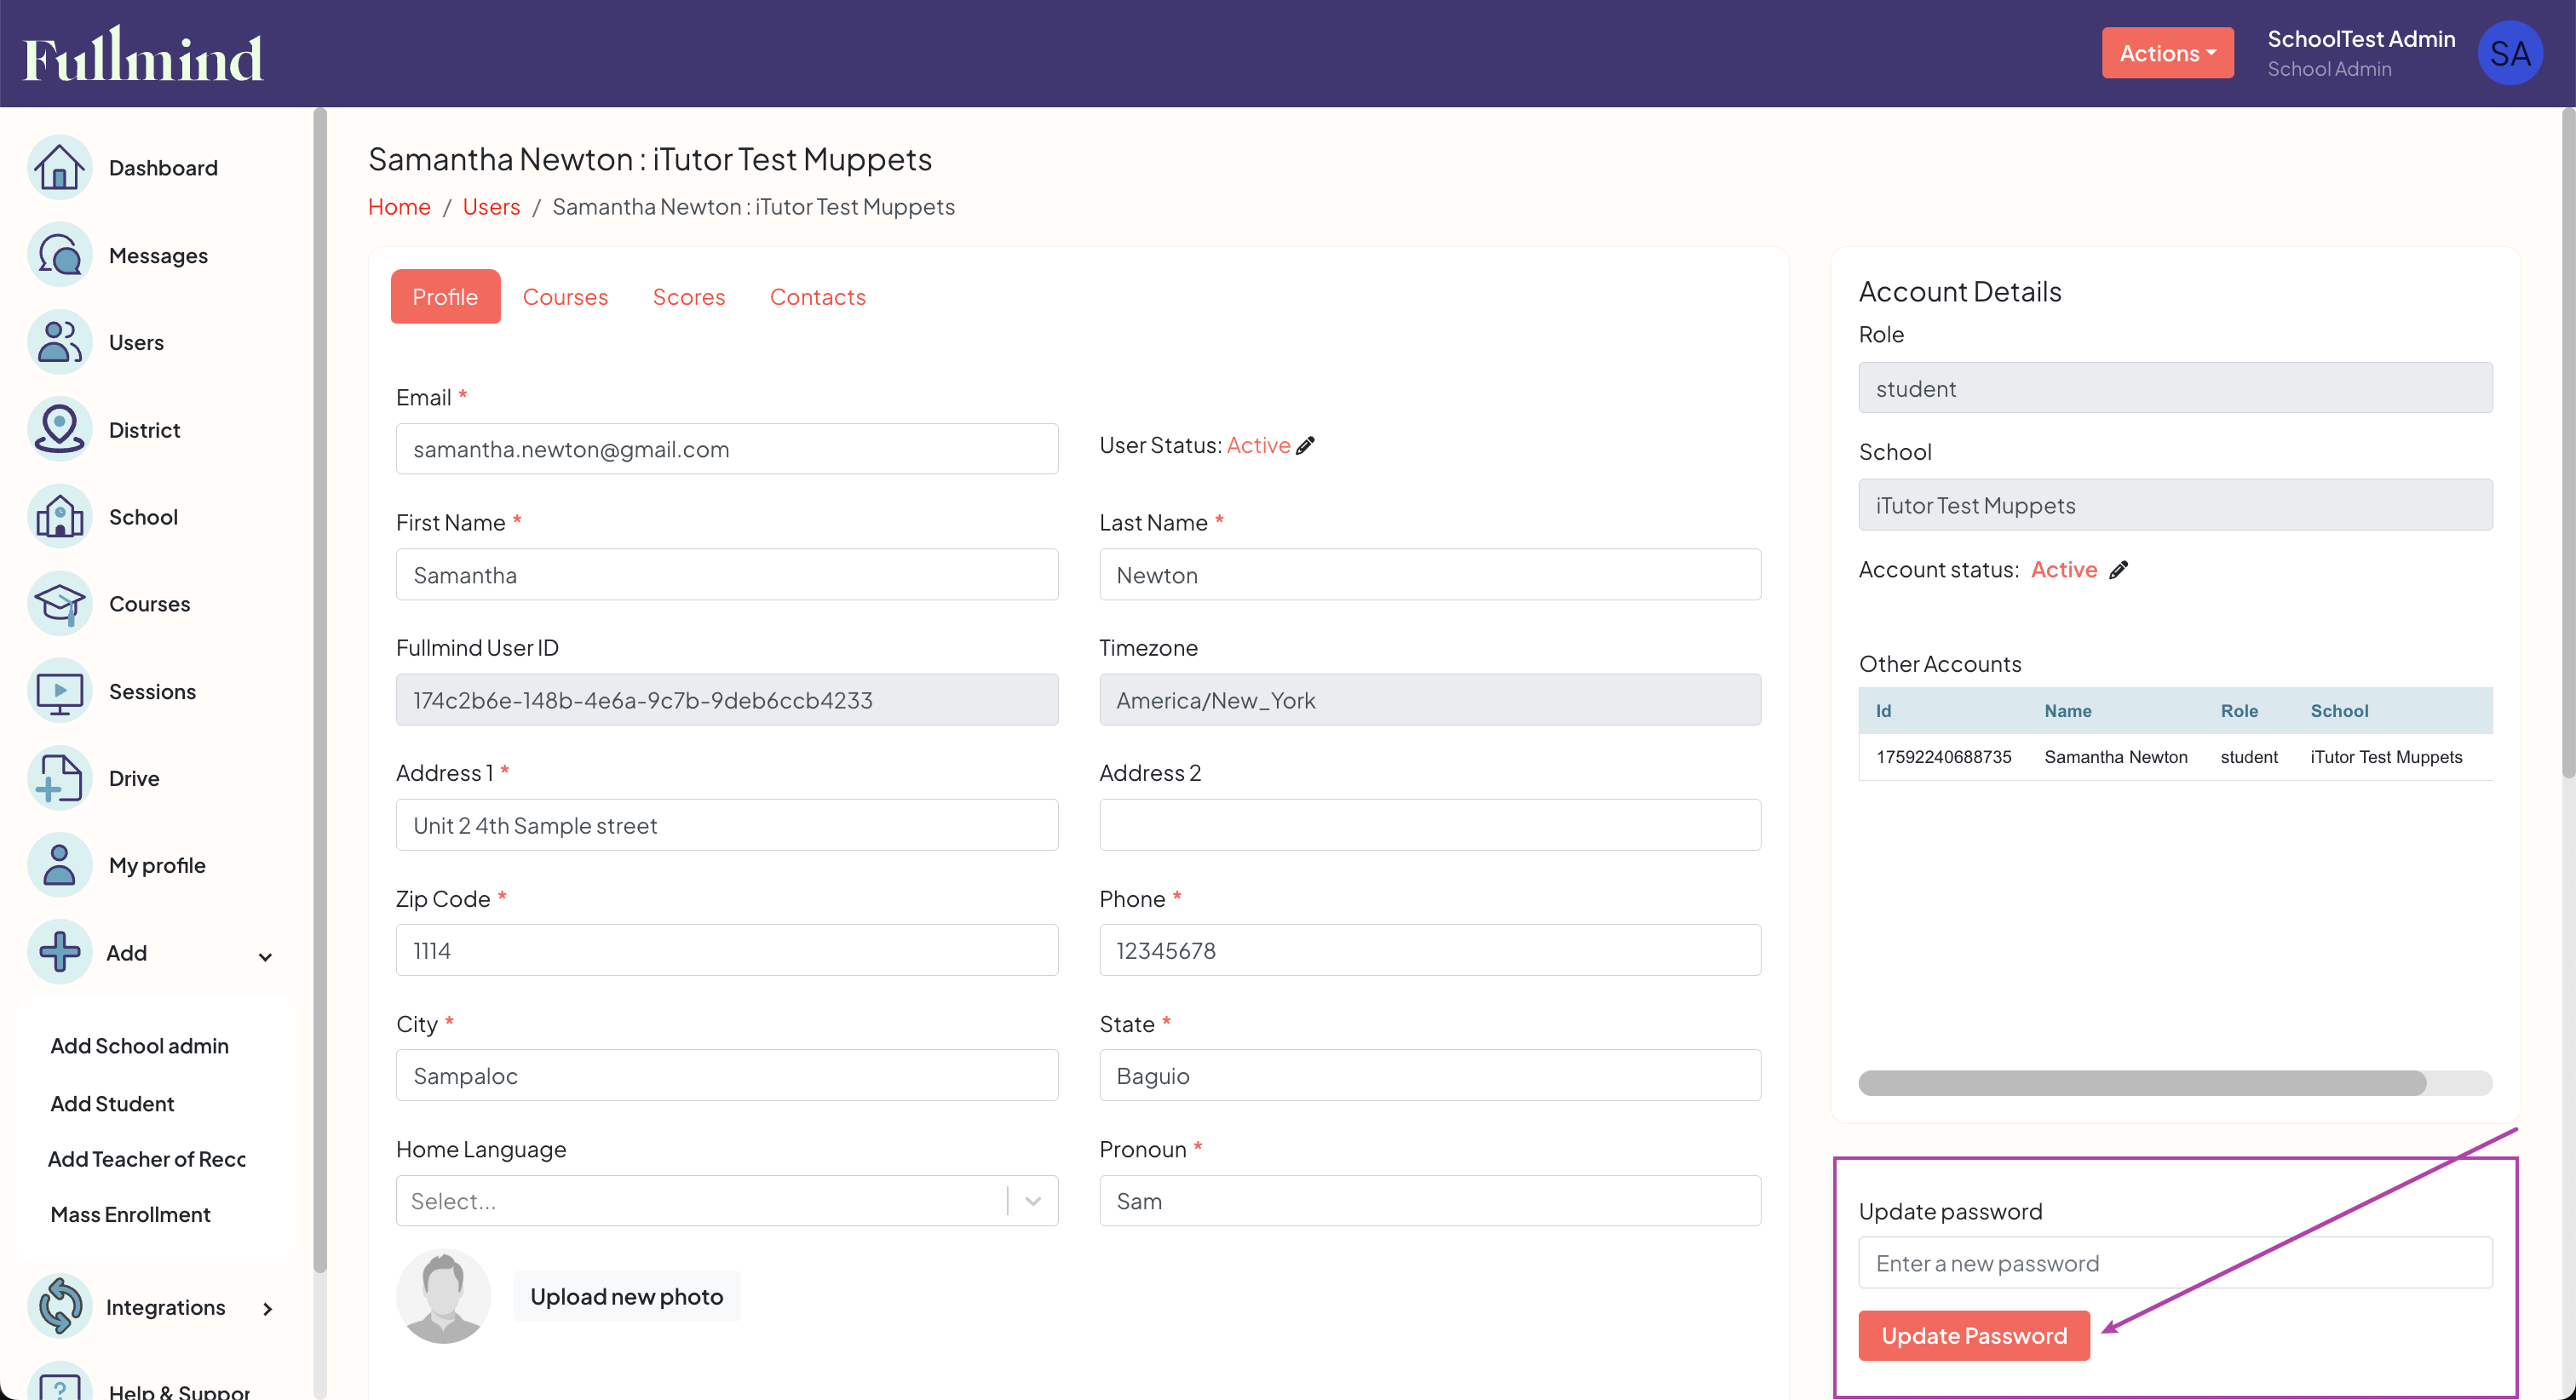The width and height of the screenshot is (2576, 1400).
Task: Open the Drive file icon
Action: click(59, 778)
